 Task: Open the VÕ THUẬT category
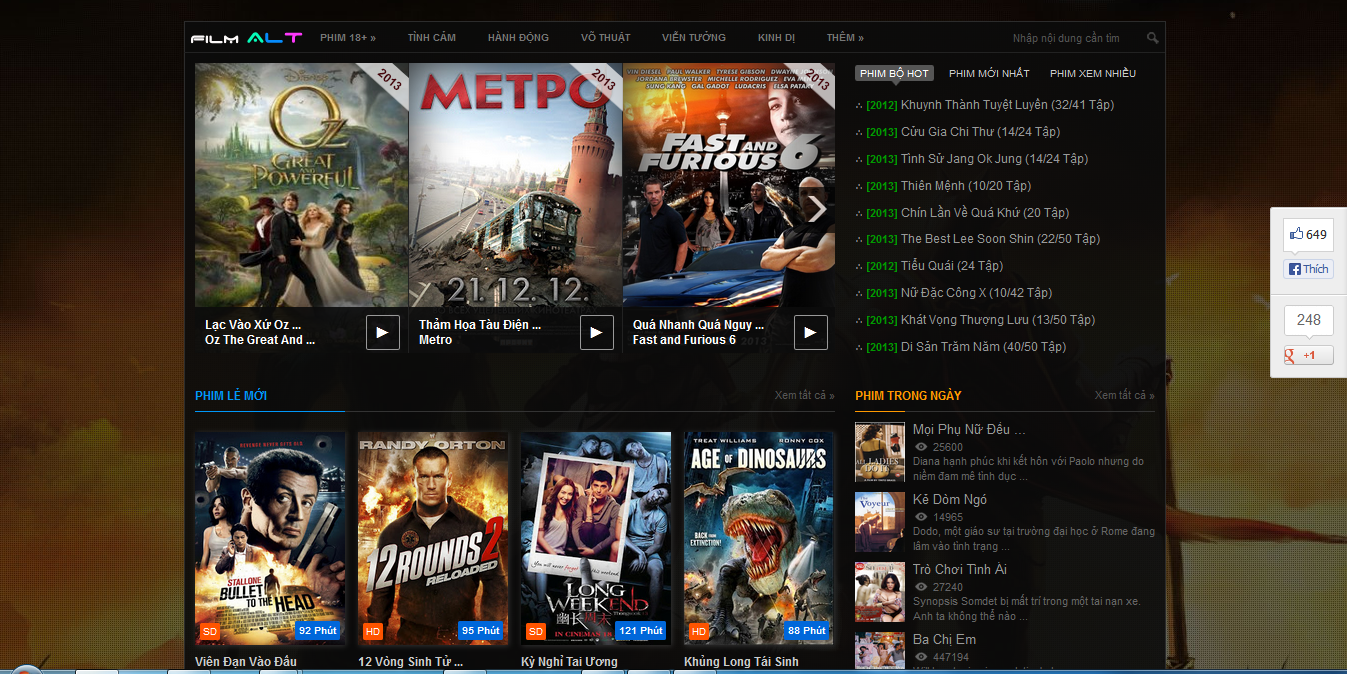click(x=606, y=38)
